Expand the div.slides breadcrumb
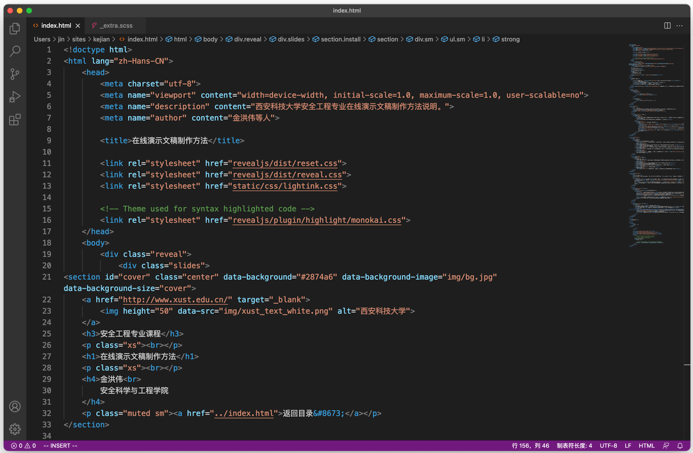The width and height of the screenshot is (693, 453). (290, 39)
